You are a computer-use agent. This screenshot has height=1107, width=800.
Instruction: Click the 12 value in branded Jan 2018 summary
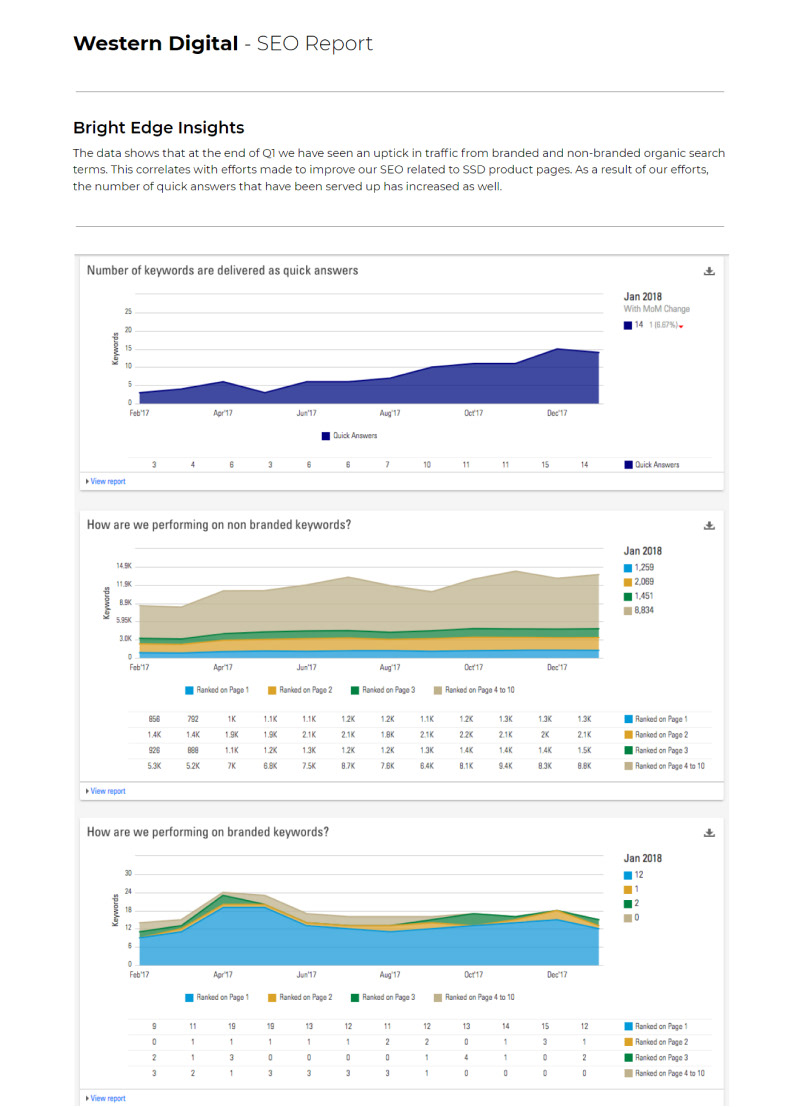pyautogui.click(x=639, y=875)
